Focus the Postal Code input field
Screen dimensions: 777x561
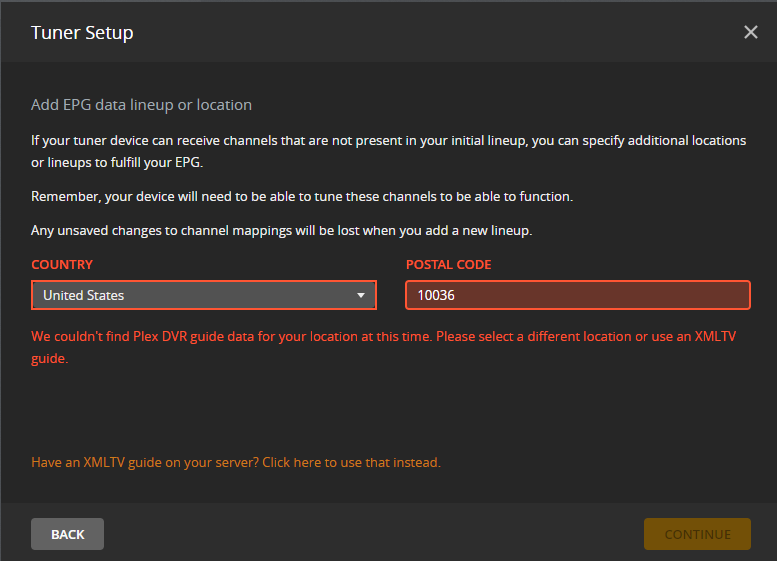[577, 295]
